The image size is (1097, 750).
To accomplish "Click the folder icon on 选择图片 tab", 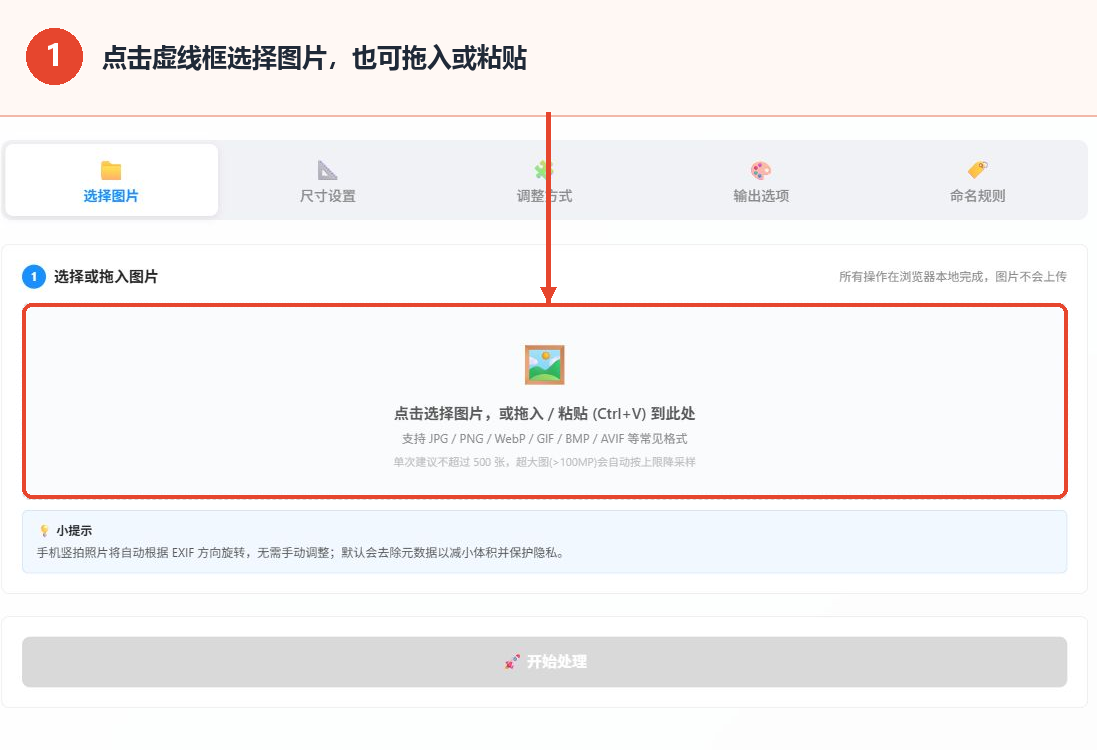I will tap(111, 170).
